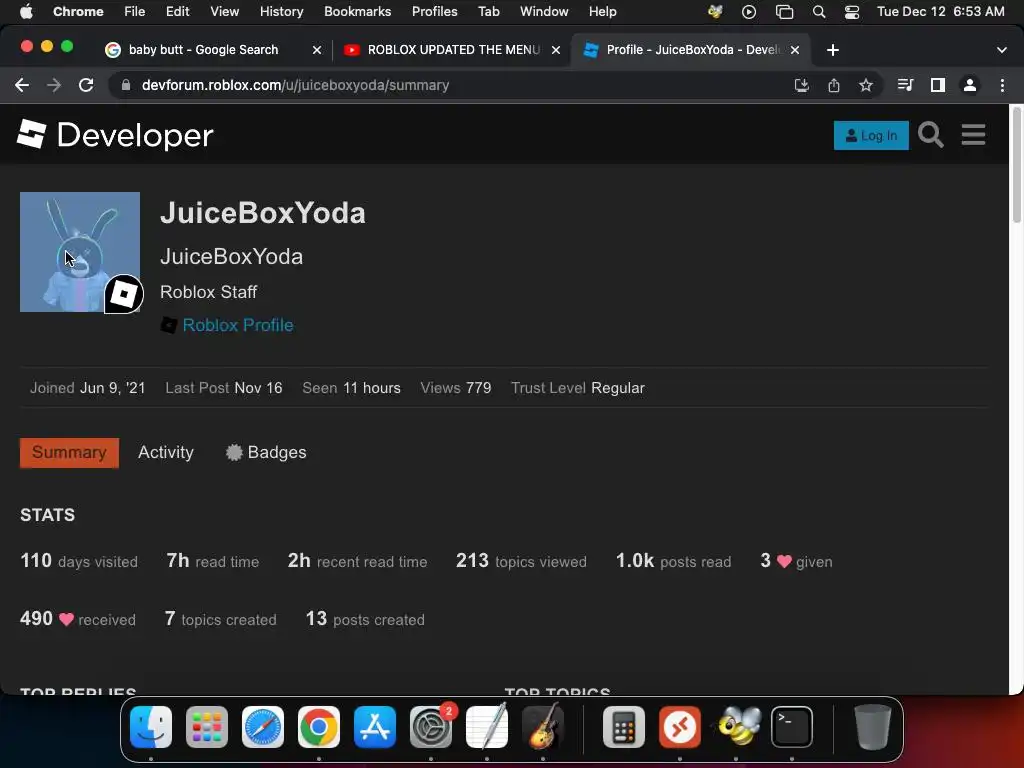The width and height of the screenshot is (1024, 768).
Task: Open Launchpad from the Dock
Action: [207, 726]
